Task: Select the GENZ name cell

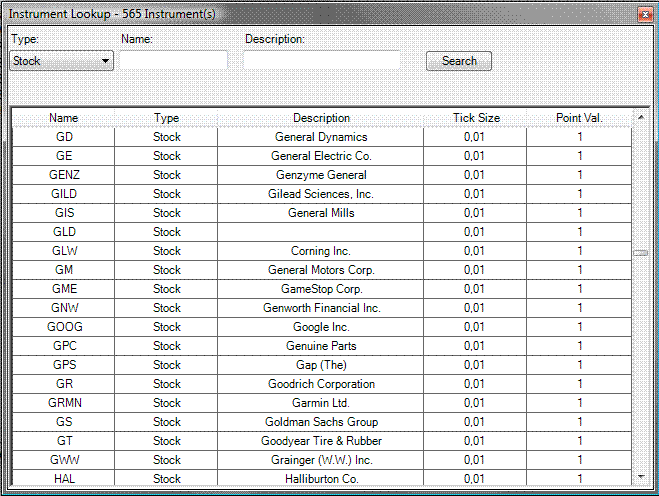Action: [x=63, y=175]
